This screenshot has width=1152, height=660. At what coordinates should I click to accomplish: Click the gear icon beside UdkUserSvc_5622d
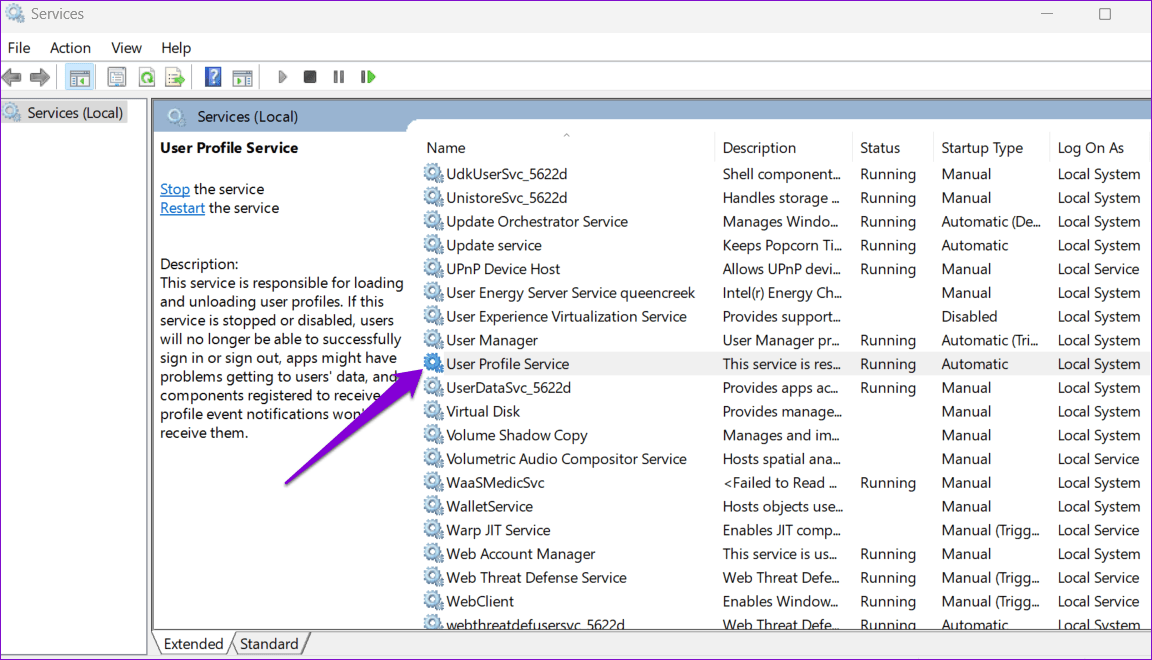pyautogui.click(x=433, y=173)
